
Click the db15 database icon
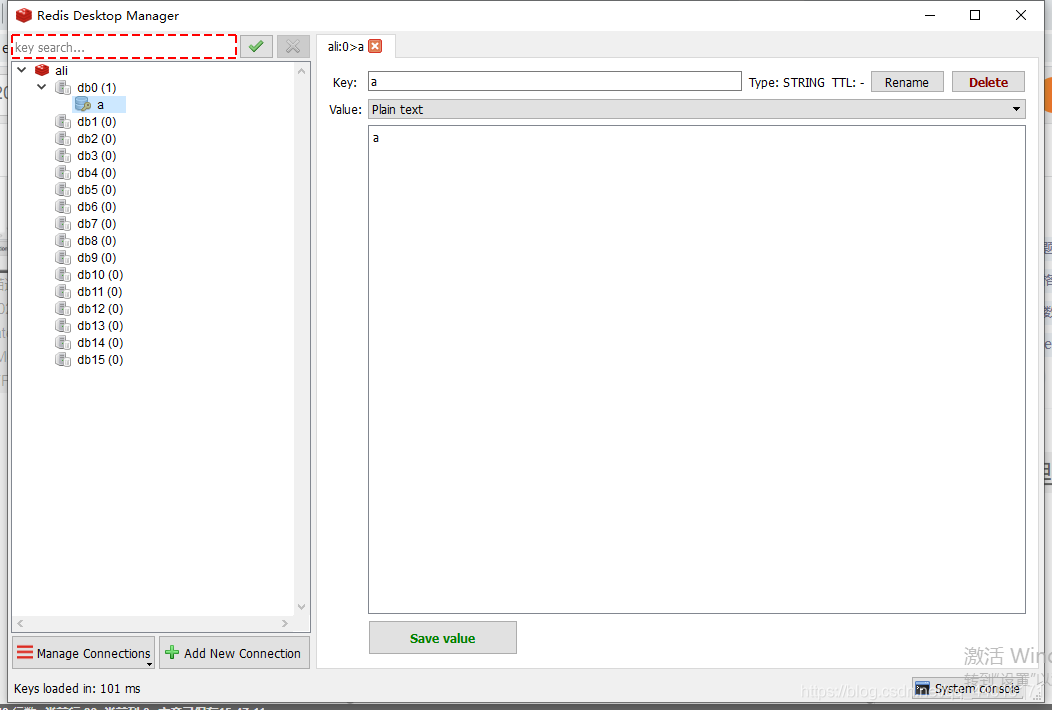[x=63, y=360]
